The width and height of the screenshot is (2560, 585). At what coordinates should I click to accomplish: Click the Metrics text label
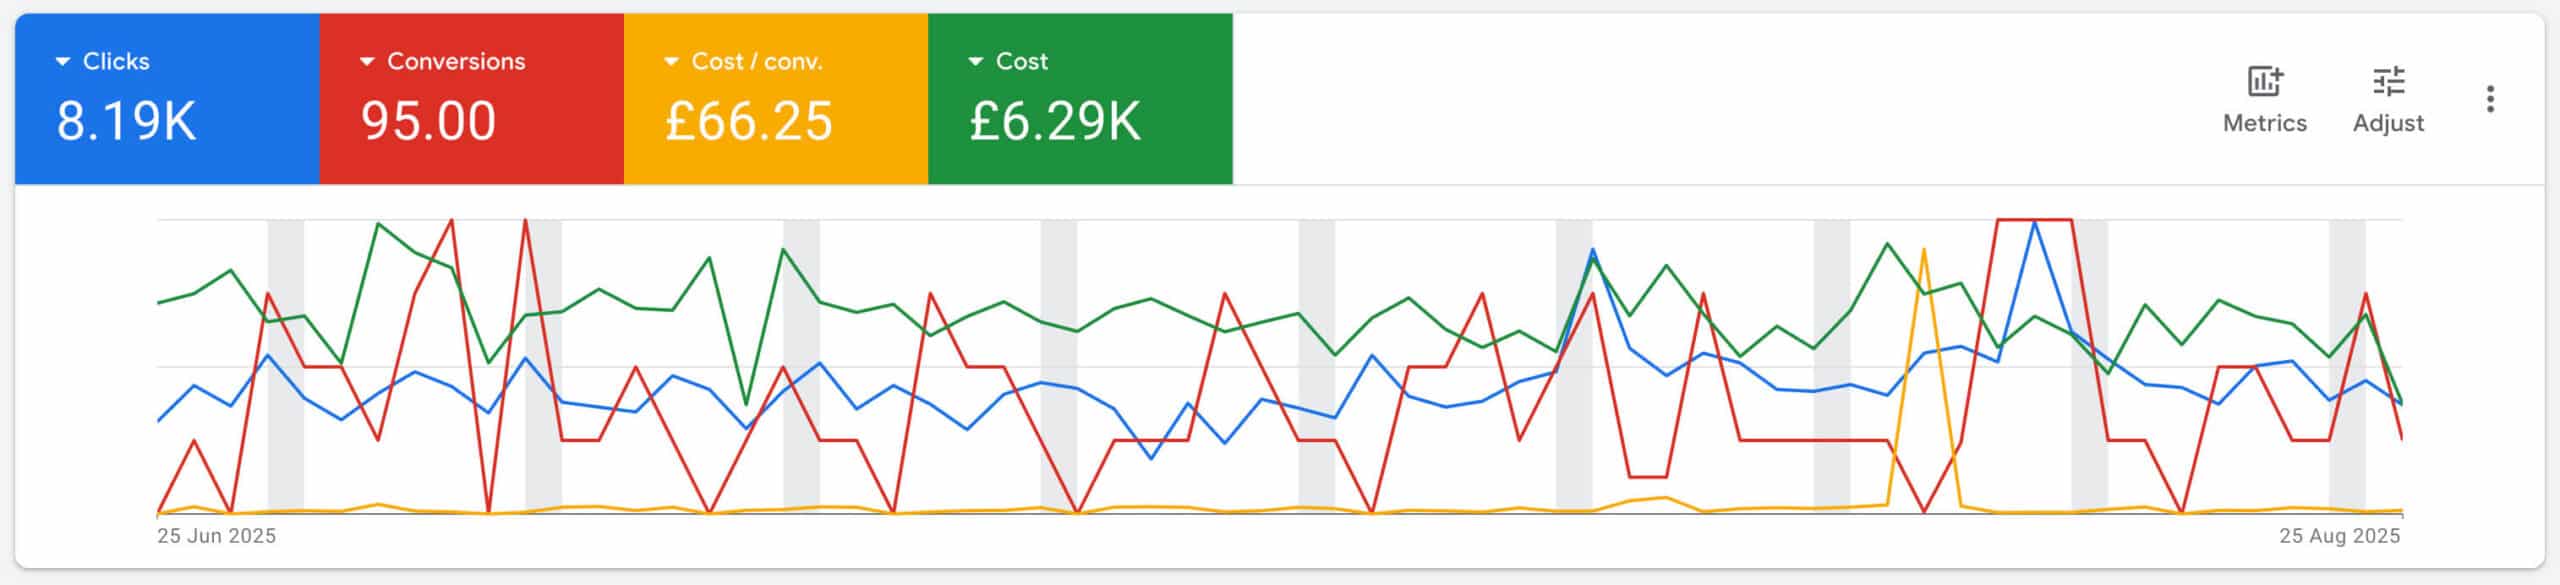pos(2264,123)
